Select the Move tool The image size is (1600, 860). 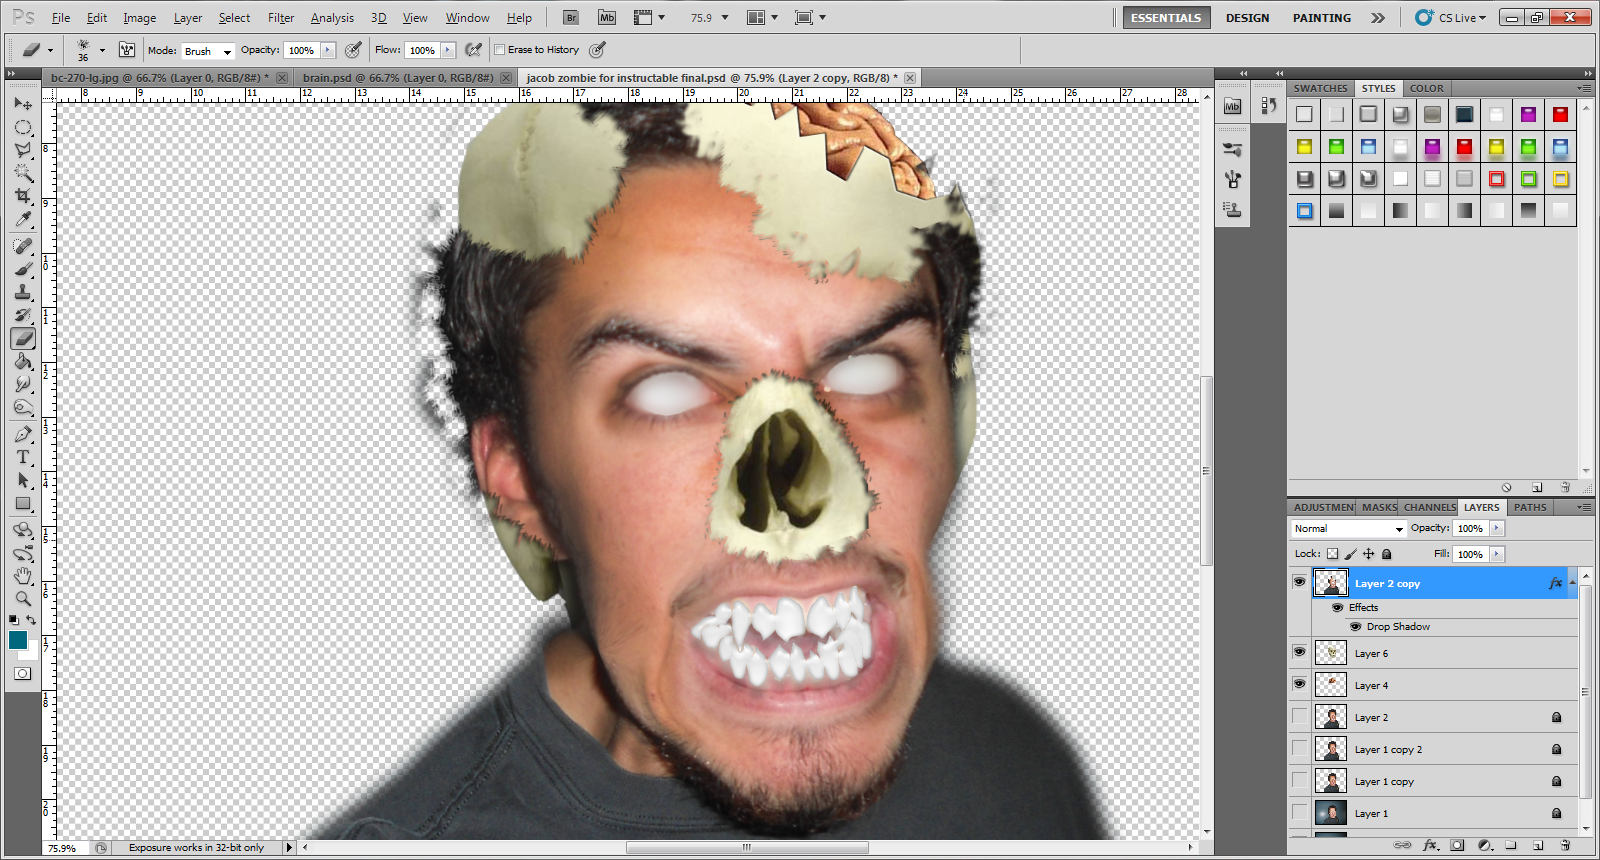coord(23,104)
